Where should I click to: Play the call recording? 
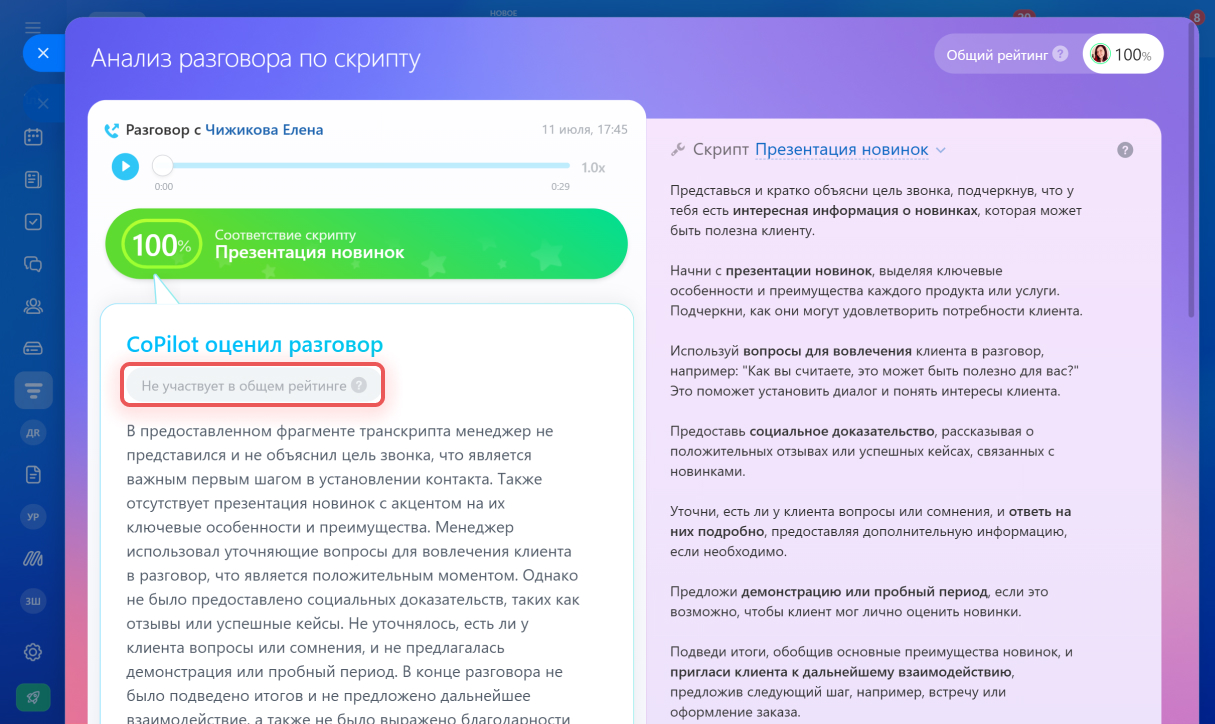tap(125, 166)
